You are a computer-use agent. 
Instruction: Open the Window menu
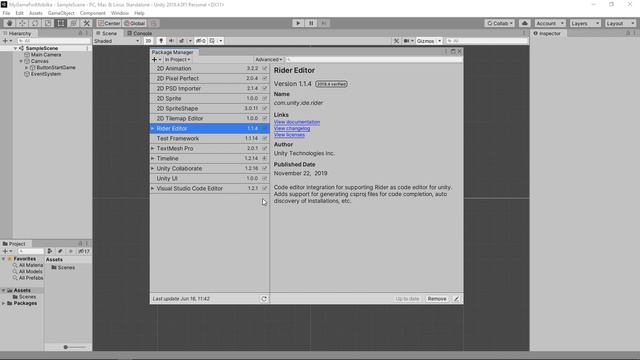(120, 13)
